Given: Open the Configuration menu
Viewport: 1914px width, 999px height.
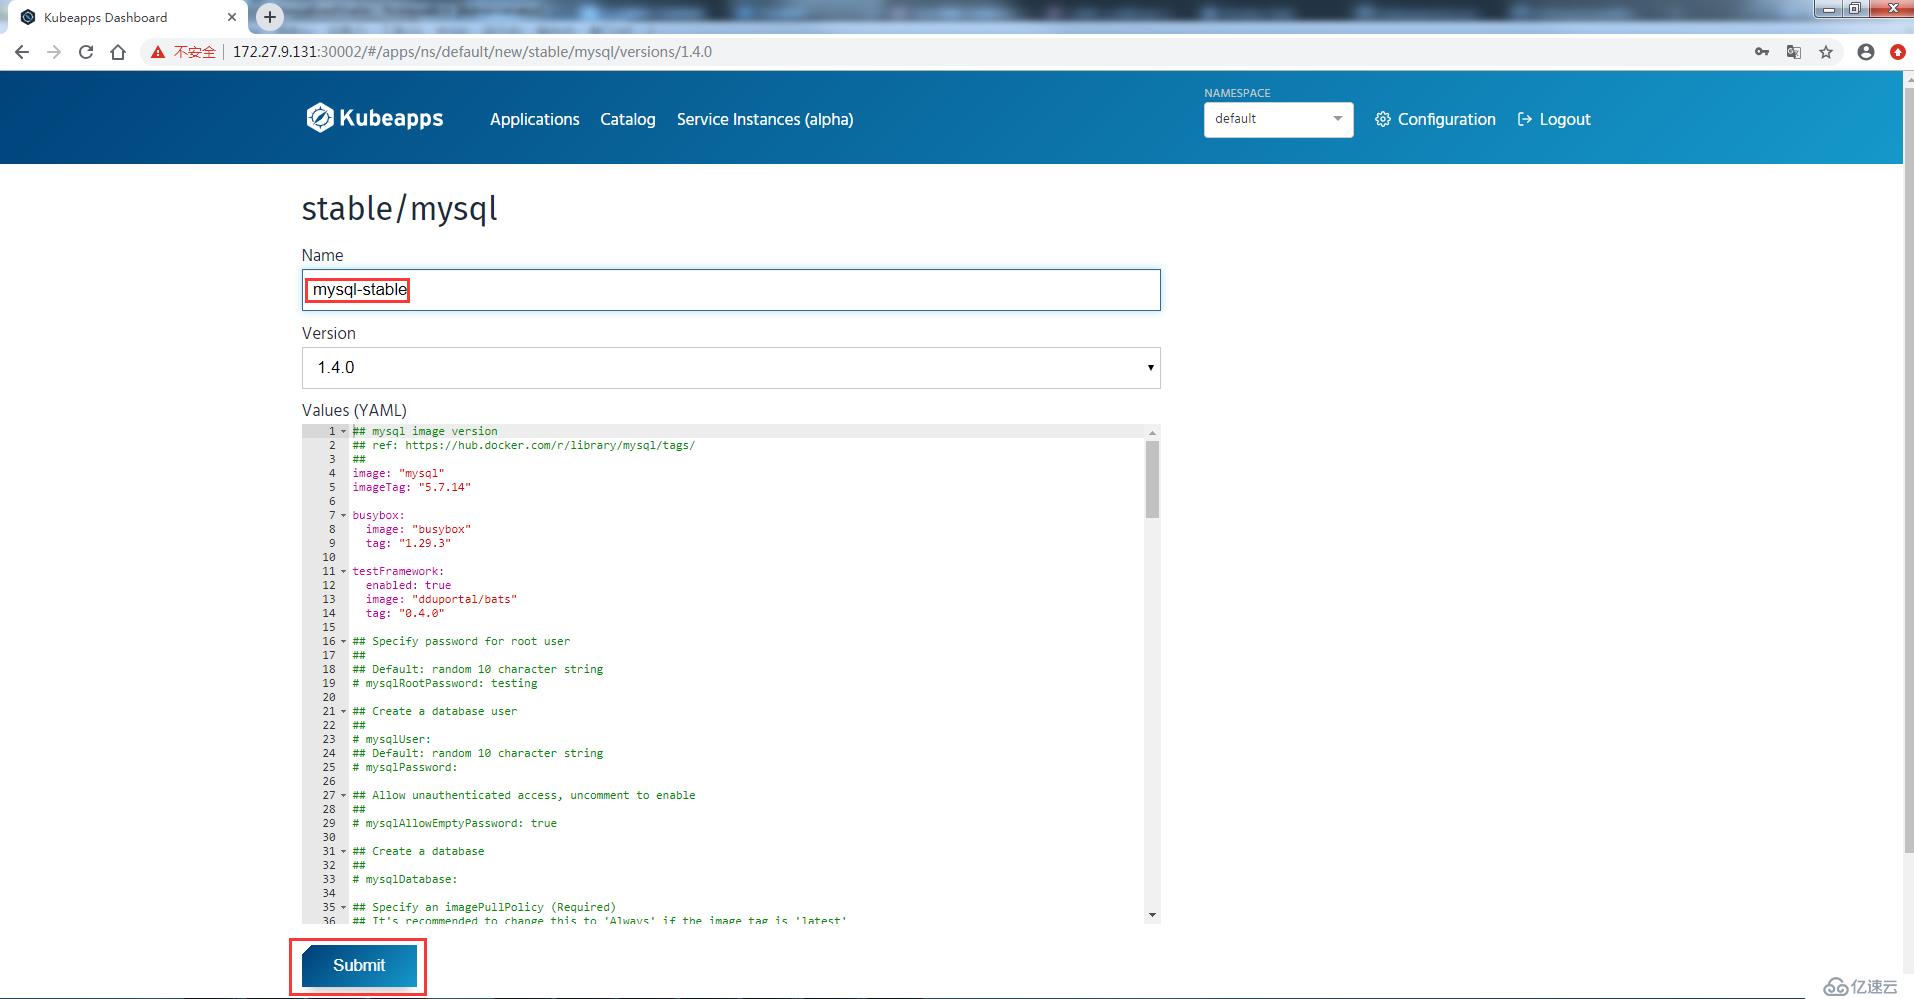Looking at the screenshot, I should click(x=1435, y=119).
